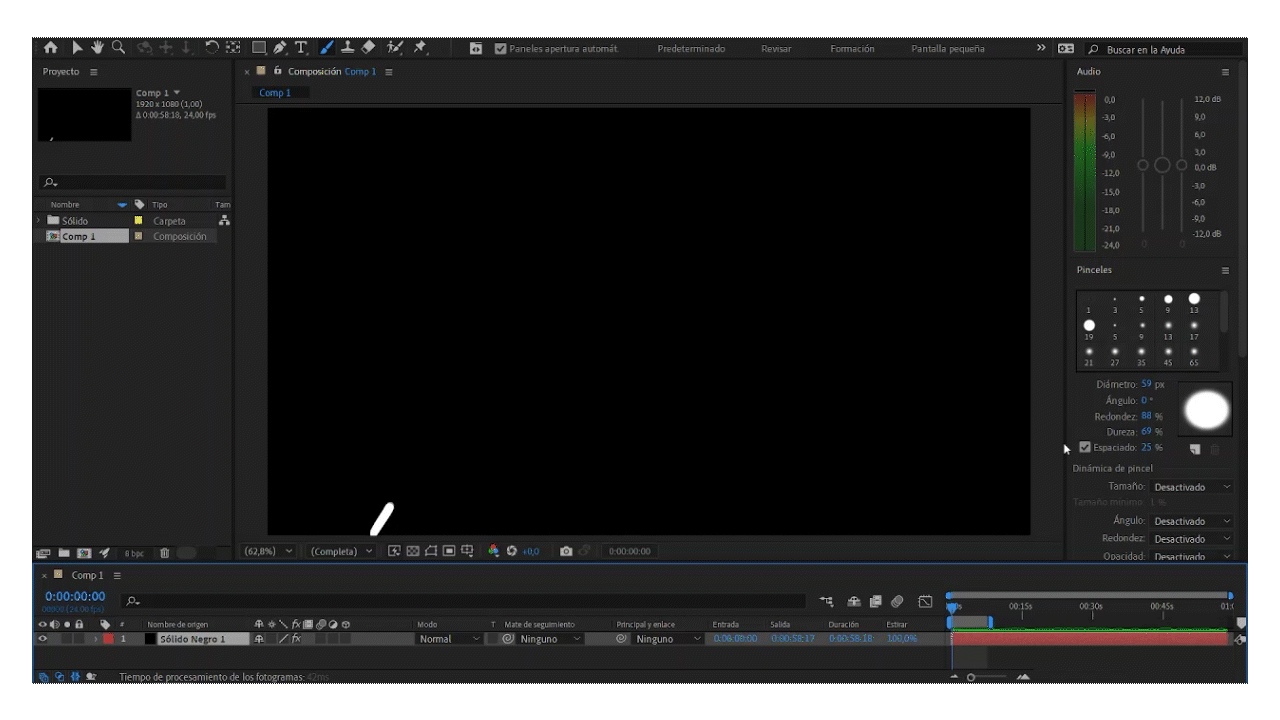Open the Normal blending mode dropdown
The height and width of the screenshot is (720, 1280).
coord(449,638)
